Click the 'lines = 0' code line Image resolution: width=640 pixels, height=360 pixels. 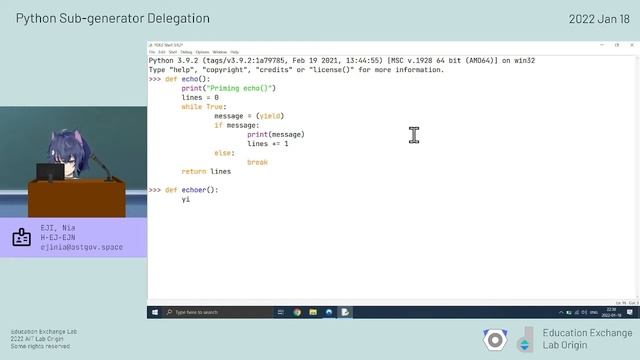200,98
